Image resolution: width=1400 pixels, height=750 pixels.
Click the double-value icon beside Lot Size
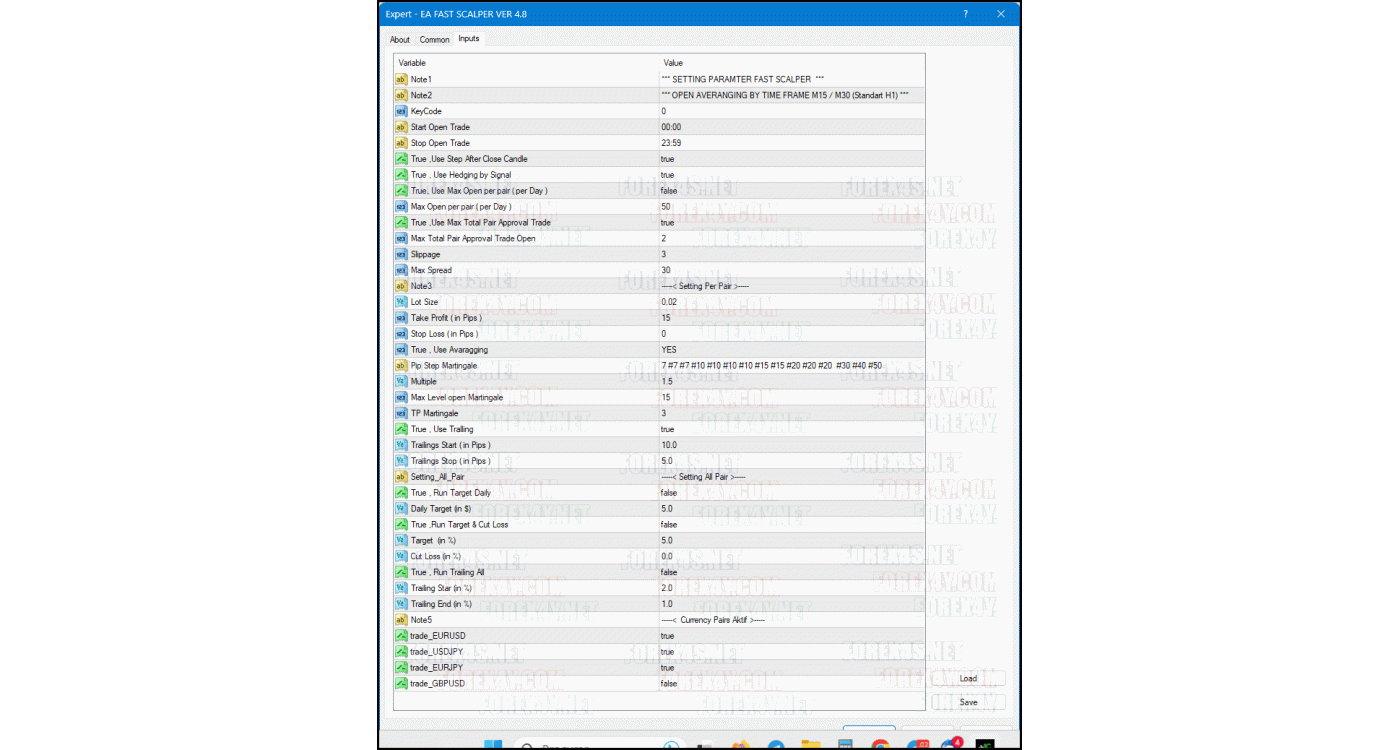tap(401, 301)
